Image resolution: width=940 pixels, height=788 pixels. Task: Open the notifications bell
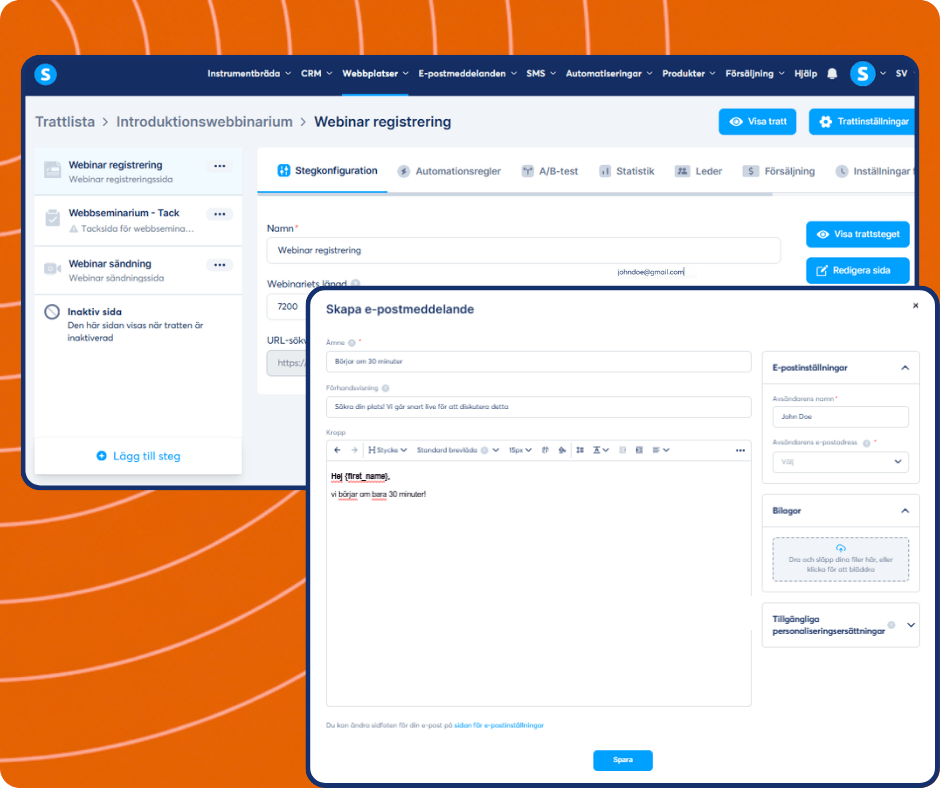(x=832, y=73)
